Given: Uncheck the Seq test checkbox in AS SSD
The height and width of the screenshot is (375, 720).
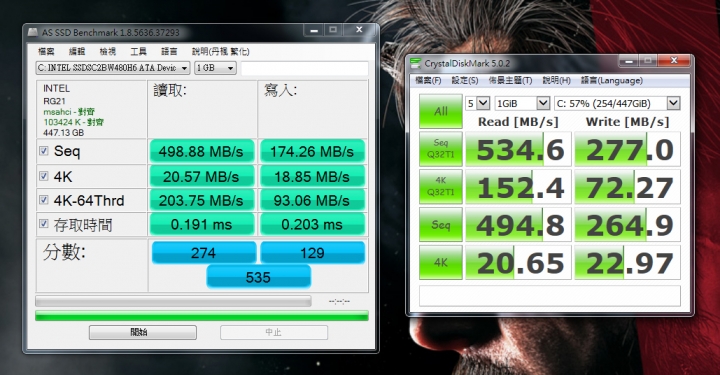Looking at the screenshot, I should [44, 151].
